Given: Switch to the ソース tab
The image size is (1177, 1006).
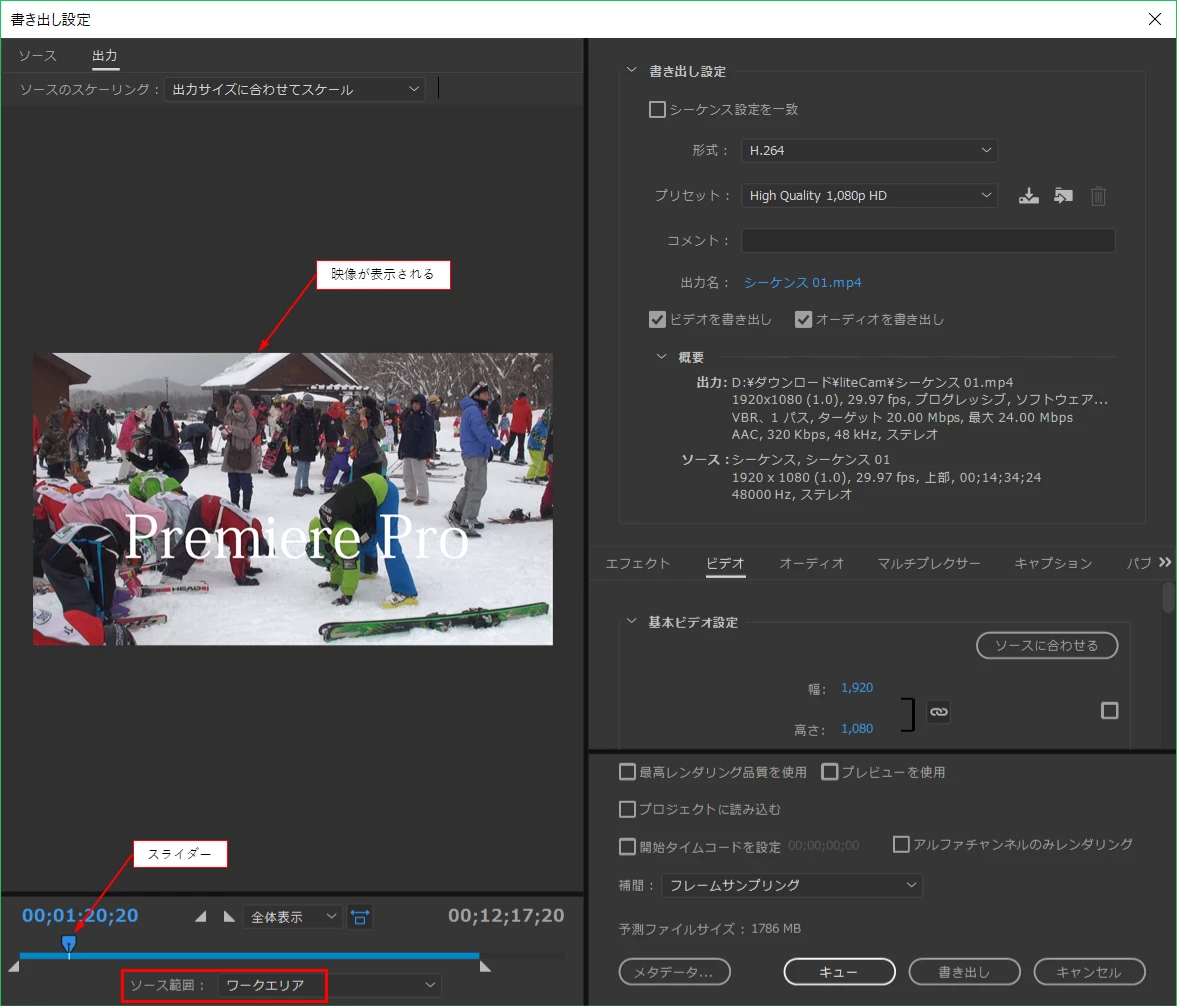Looking at the screenshot, I should pyautogui.click(x=38, y=56).
